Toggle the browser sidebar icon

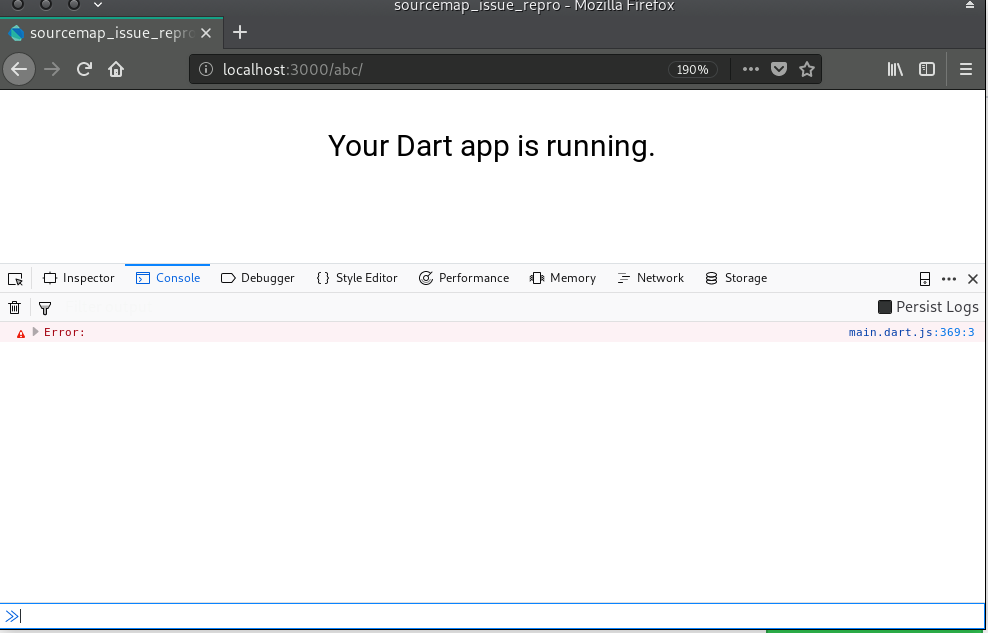(x=926, y=69)
